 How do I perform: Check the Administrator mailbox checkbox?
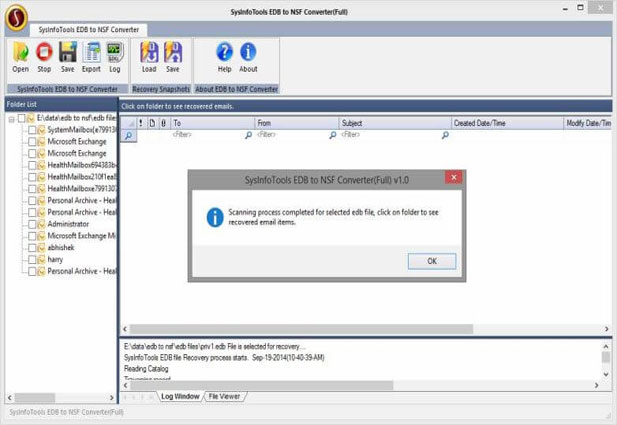(32, 224)
